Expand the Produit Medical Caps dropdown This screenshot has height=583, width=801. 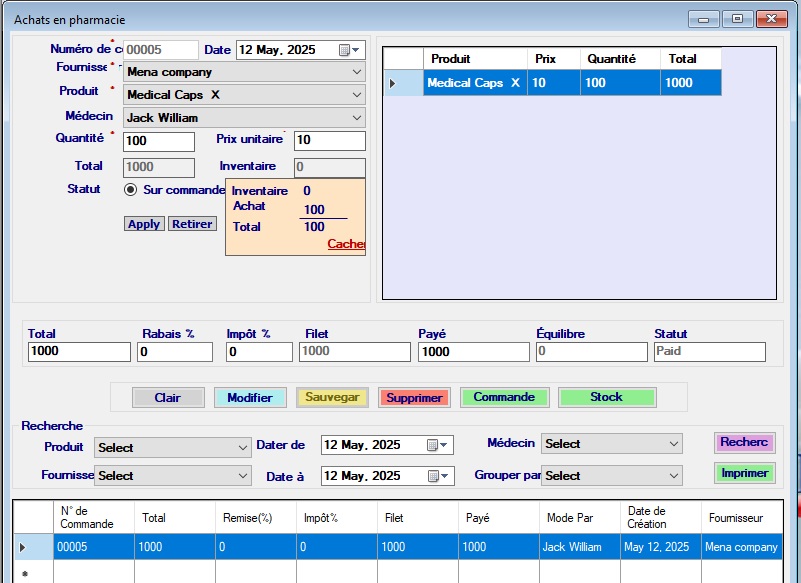[357, 95]
